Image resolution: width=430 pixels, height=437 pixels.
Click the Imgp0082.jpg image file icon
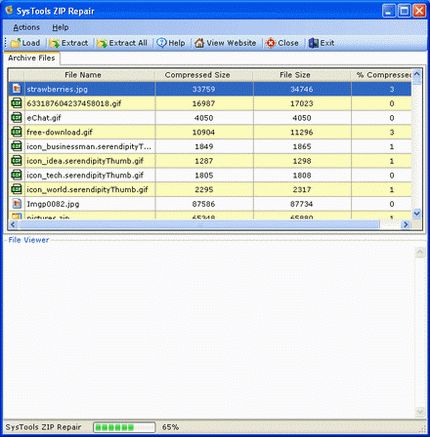pos(16,203)
